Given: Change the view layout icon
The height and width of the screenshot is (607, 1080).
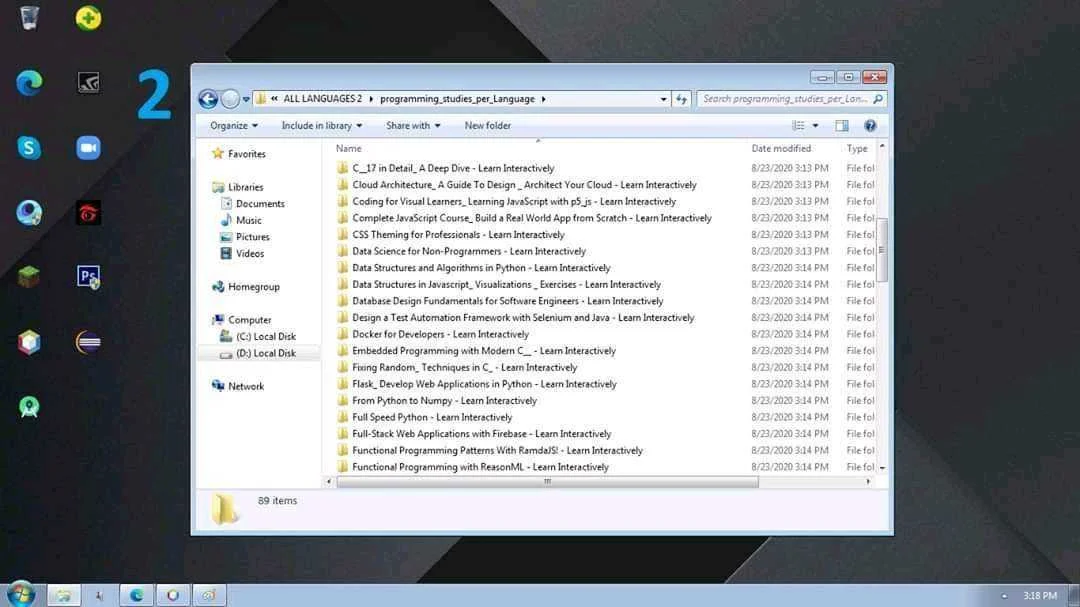Looking at the screenshot, I should (x=798, y=125).
